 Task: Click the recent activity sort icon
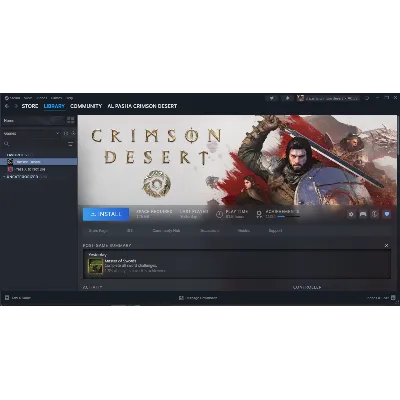click(66, 133)
